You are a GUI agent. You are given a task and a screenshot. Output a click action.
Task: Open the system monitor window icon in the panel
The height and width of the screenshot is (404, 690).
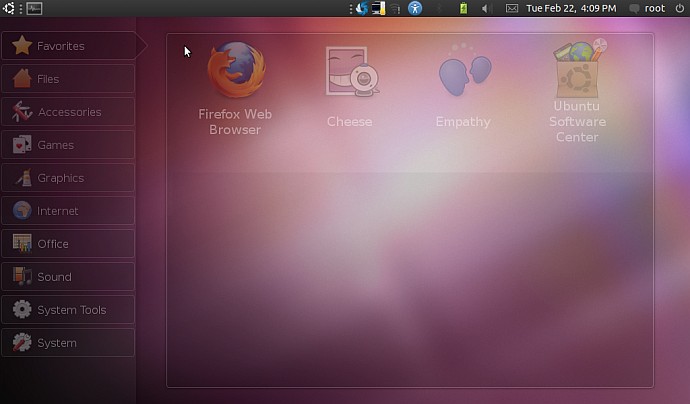[x=34, y=8]
